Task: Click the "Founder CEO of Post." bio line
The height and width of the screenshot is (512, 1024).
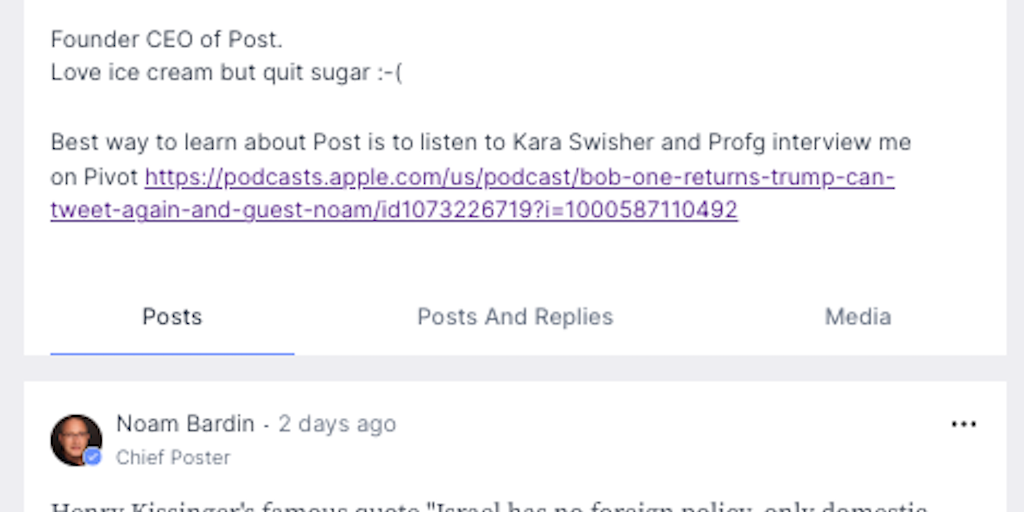Action: pos(166,40)
